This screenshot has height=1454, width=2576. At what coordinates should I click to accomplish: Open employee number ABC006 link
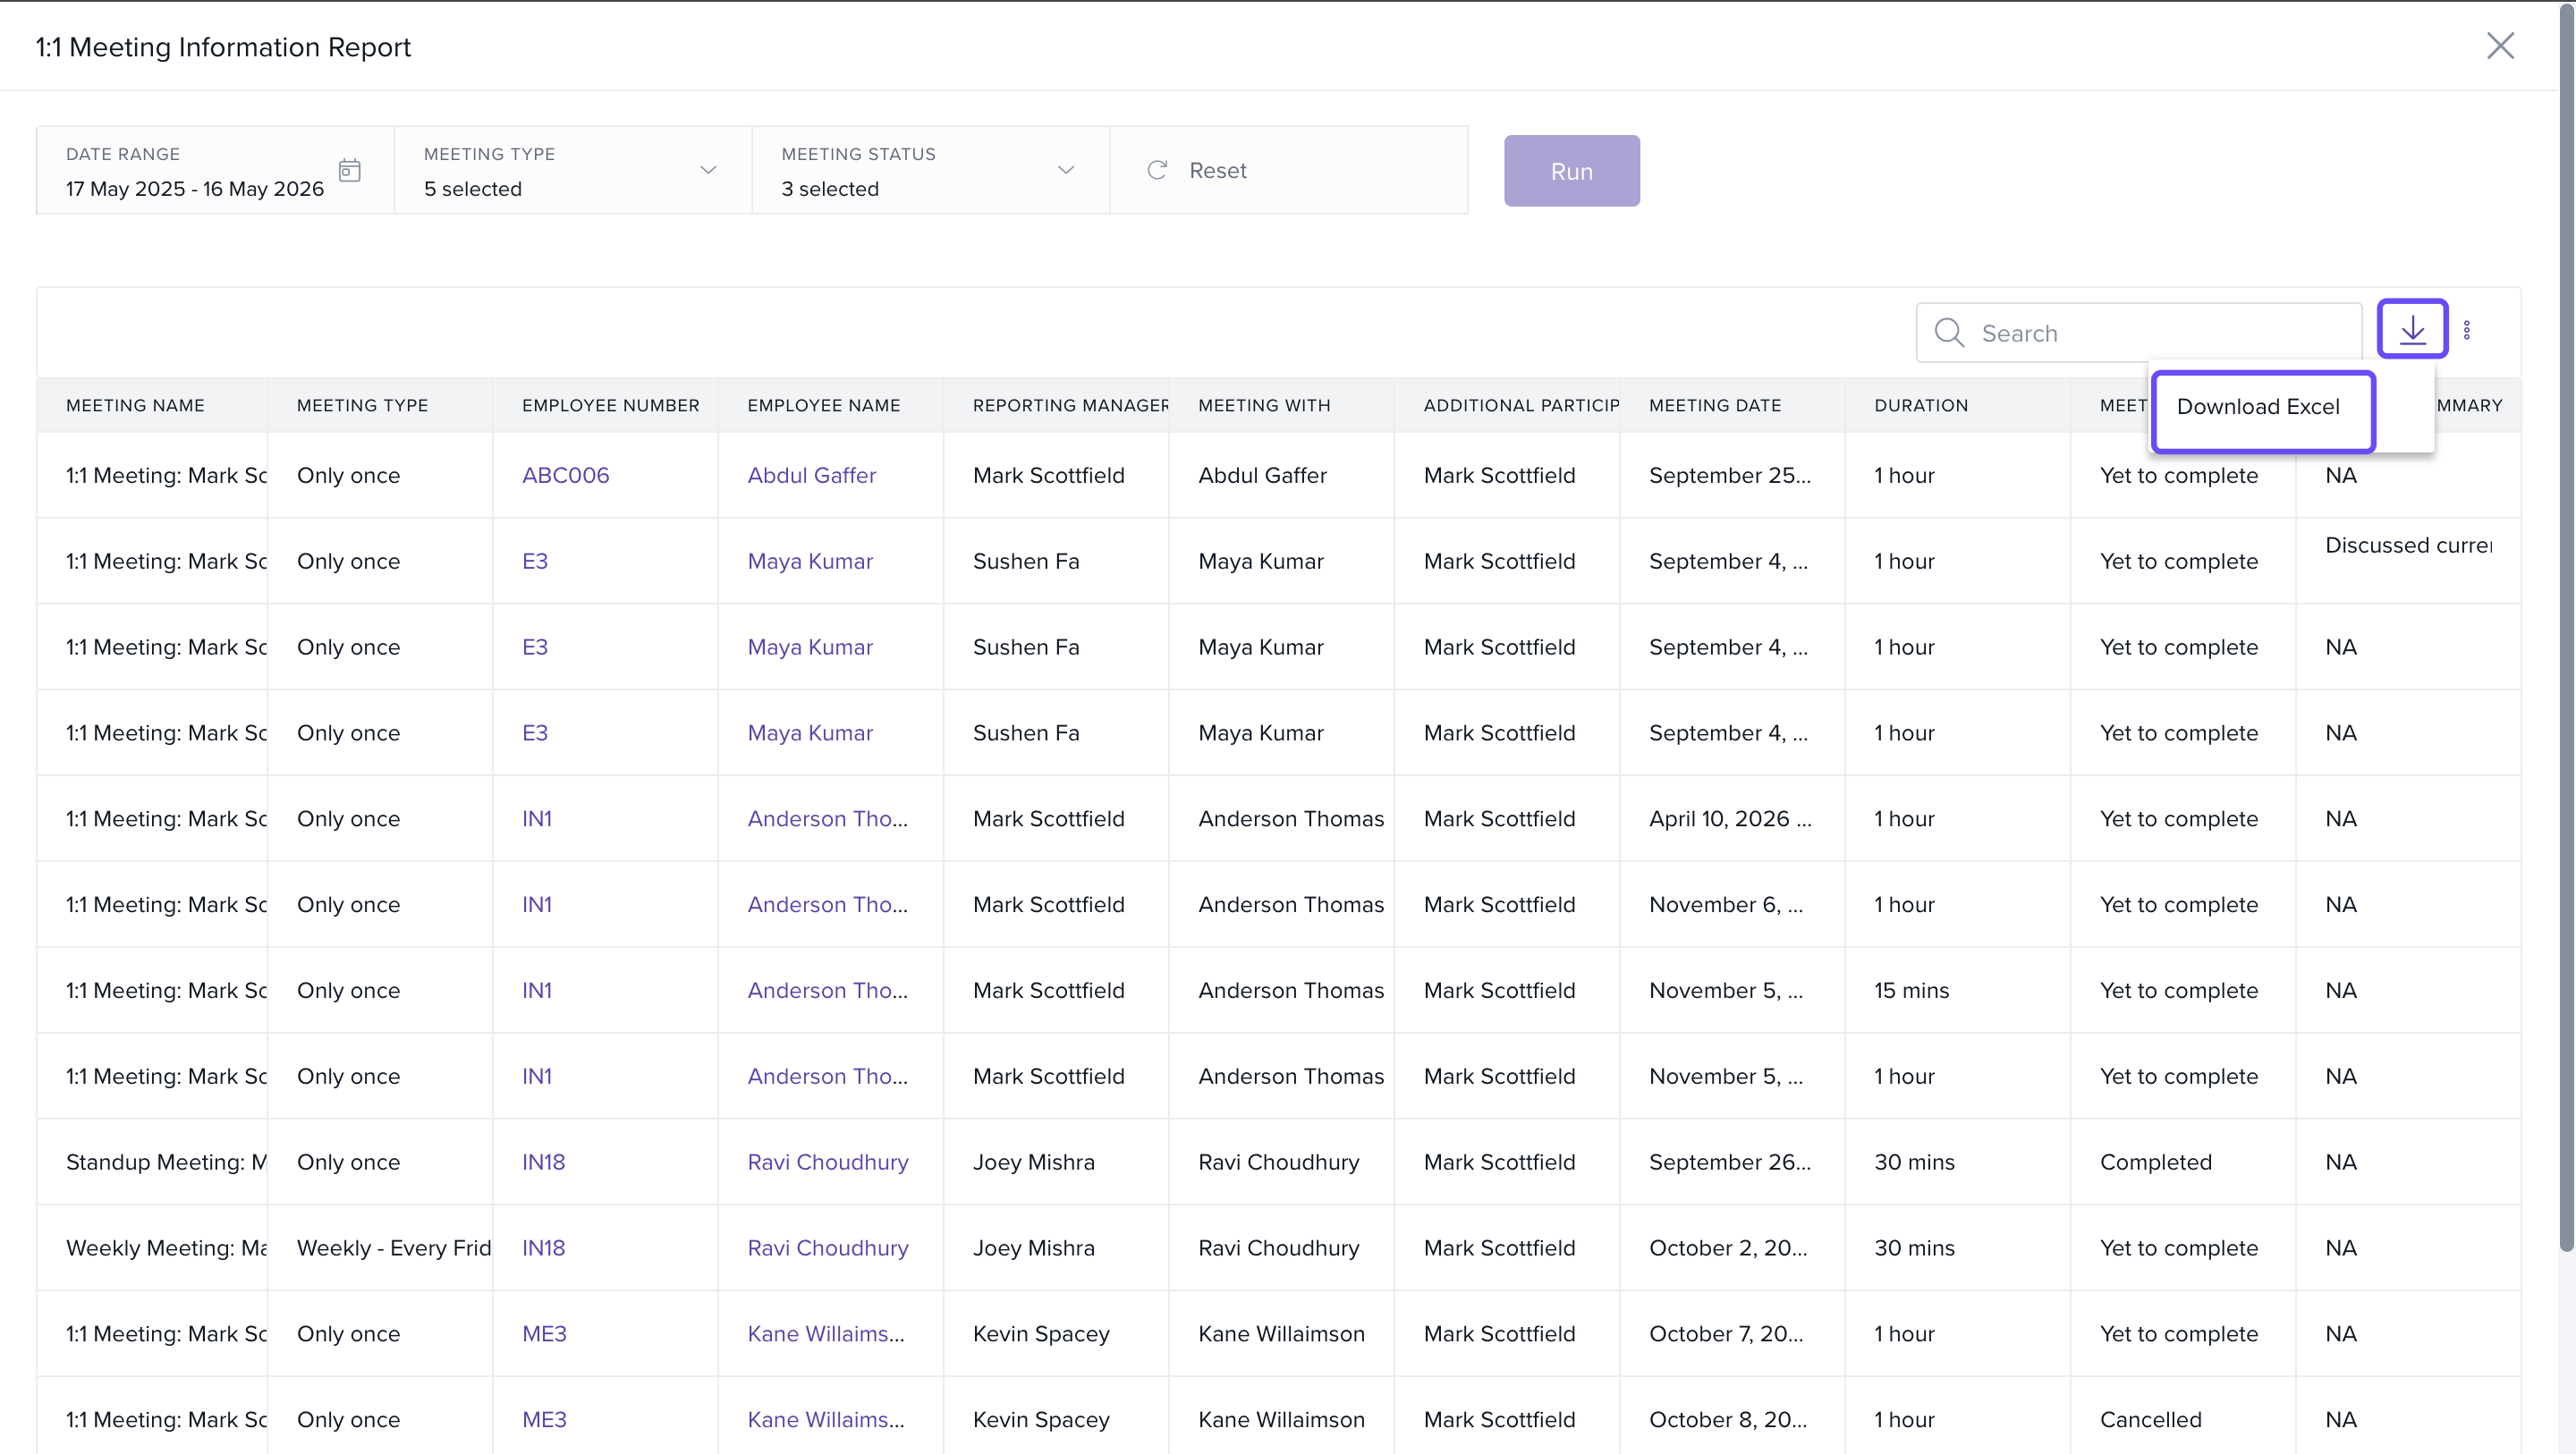pos(566,475)
